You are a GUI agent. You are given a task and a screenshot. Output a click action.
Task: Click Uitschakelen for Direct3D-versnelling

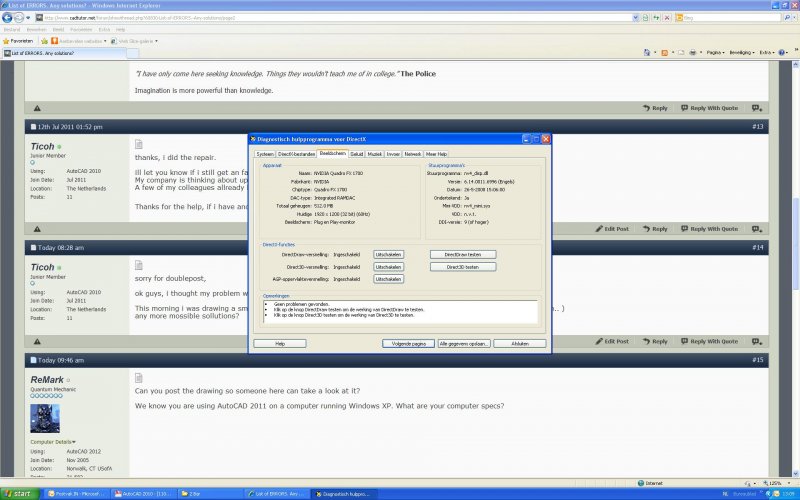[388, 267]
